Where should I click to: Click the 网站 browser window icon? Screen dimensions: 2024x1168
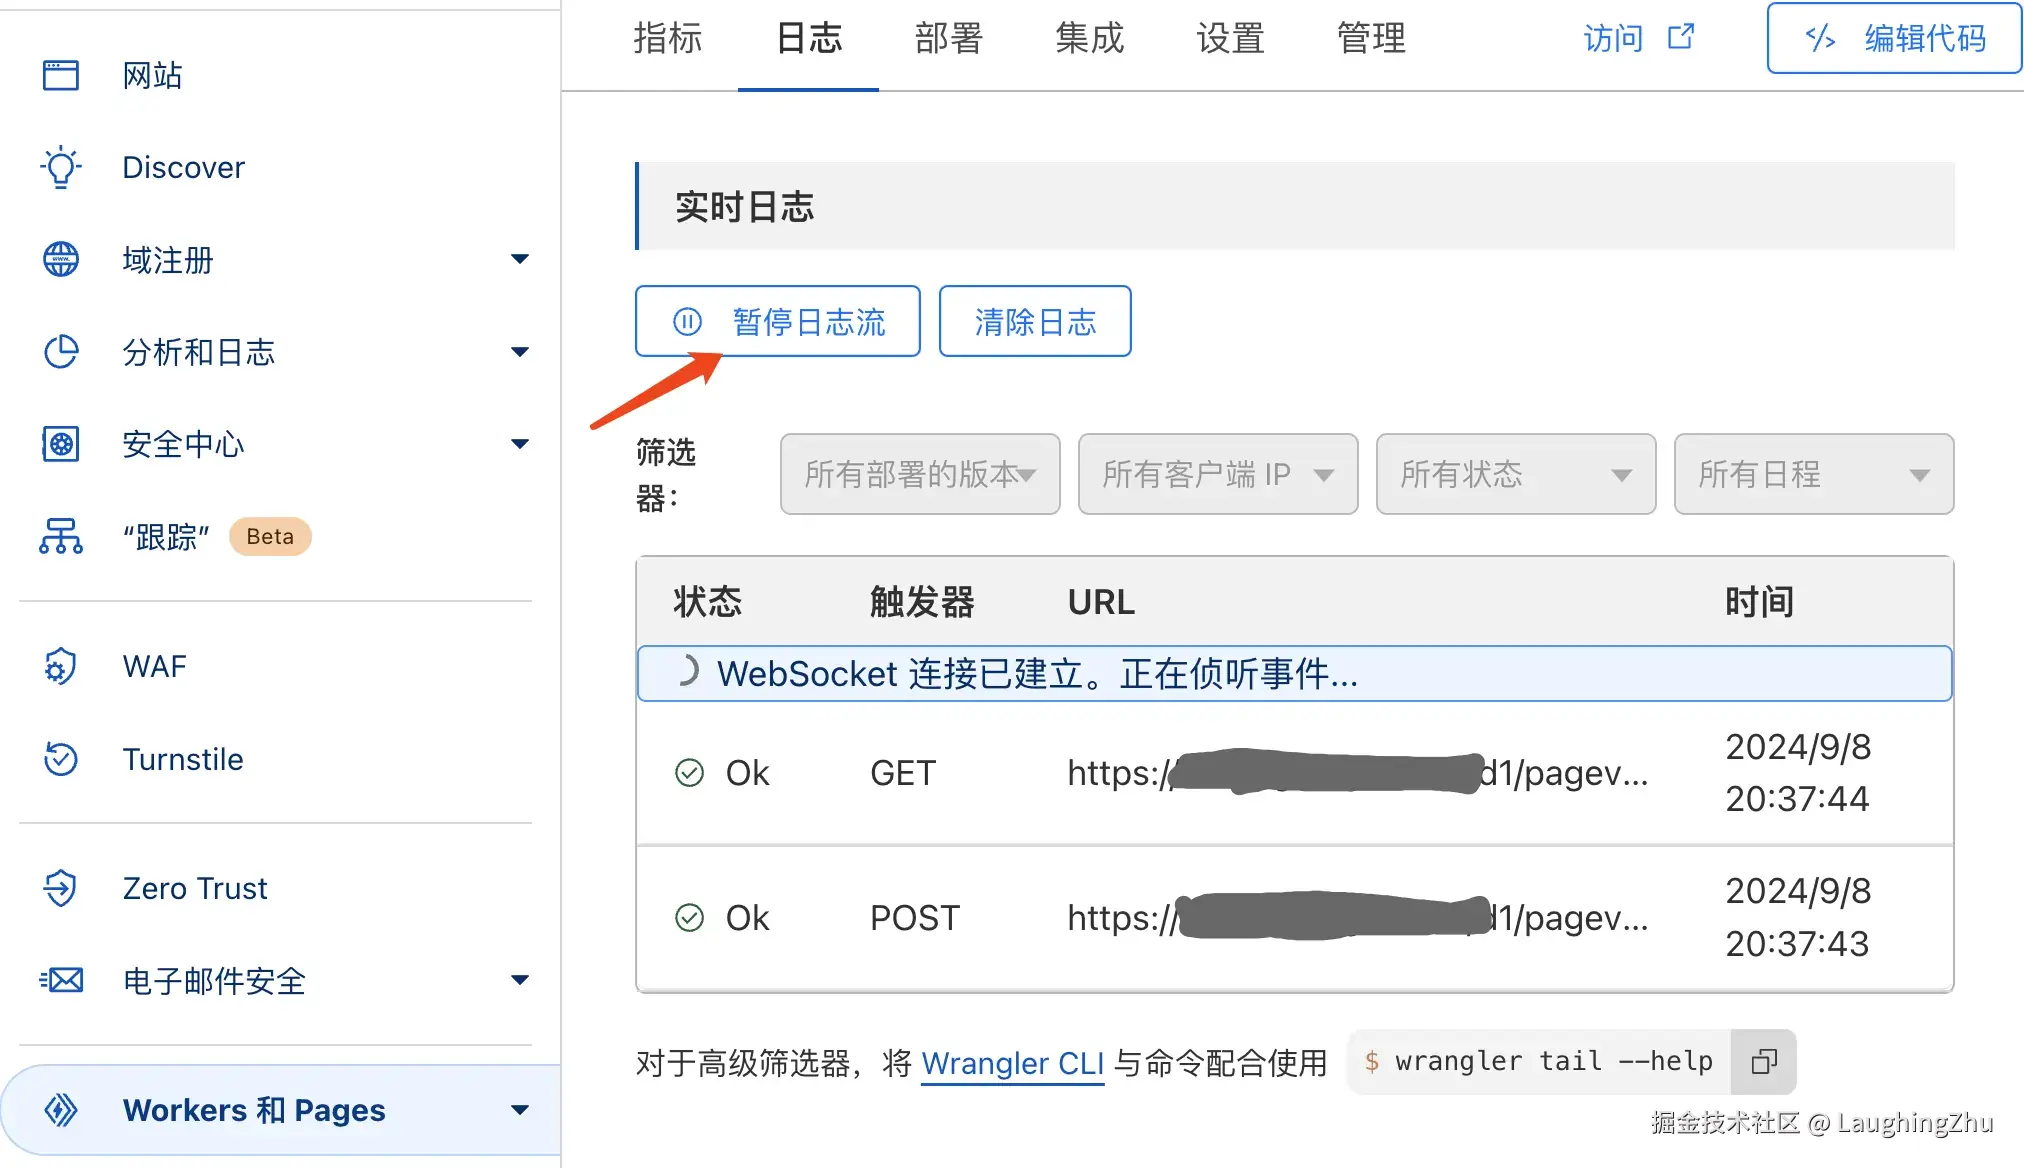coord(61,75)
